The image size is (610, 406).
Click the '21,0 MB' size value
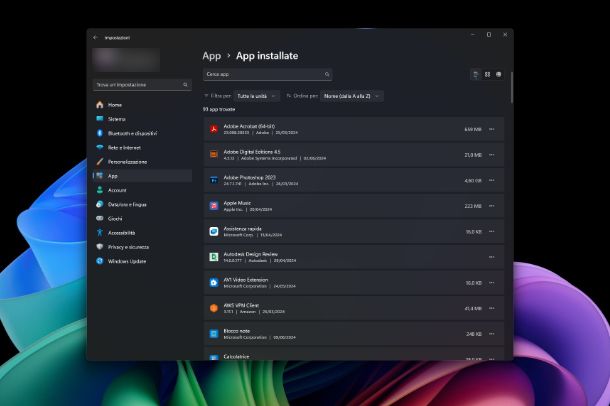(473, 155)
